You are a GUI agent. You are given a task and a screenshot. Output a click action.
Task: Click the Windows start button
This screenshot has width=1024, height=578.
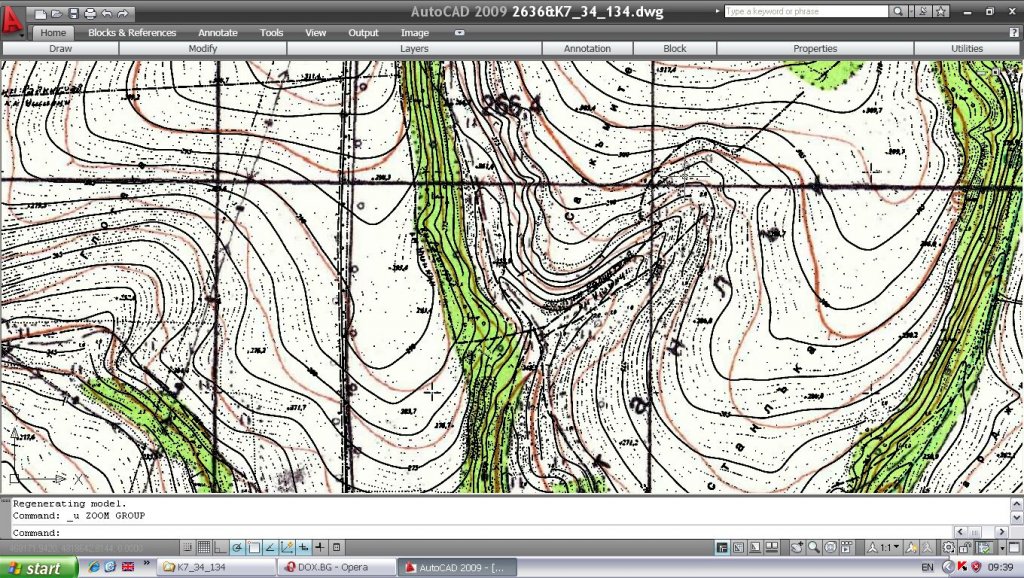click(x=38, y=568)
